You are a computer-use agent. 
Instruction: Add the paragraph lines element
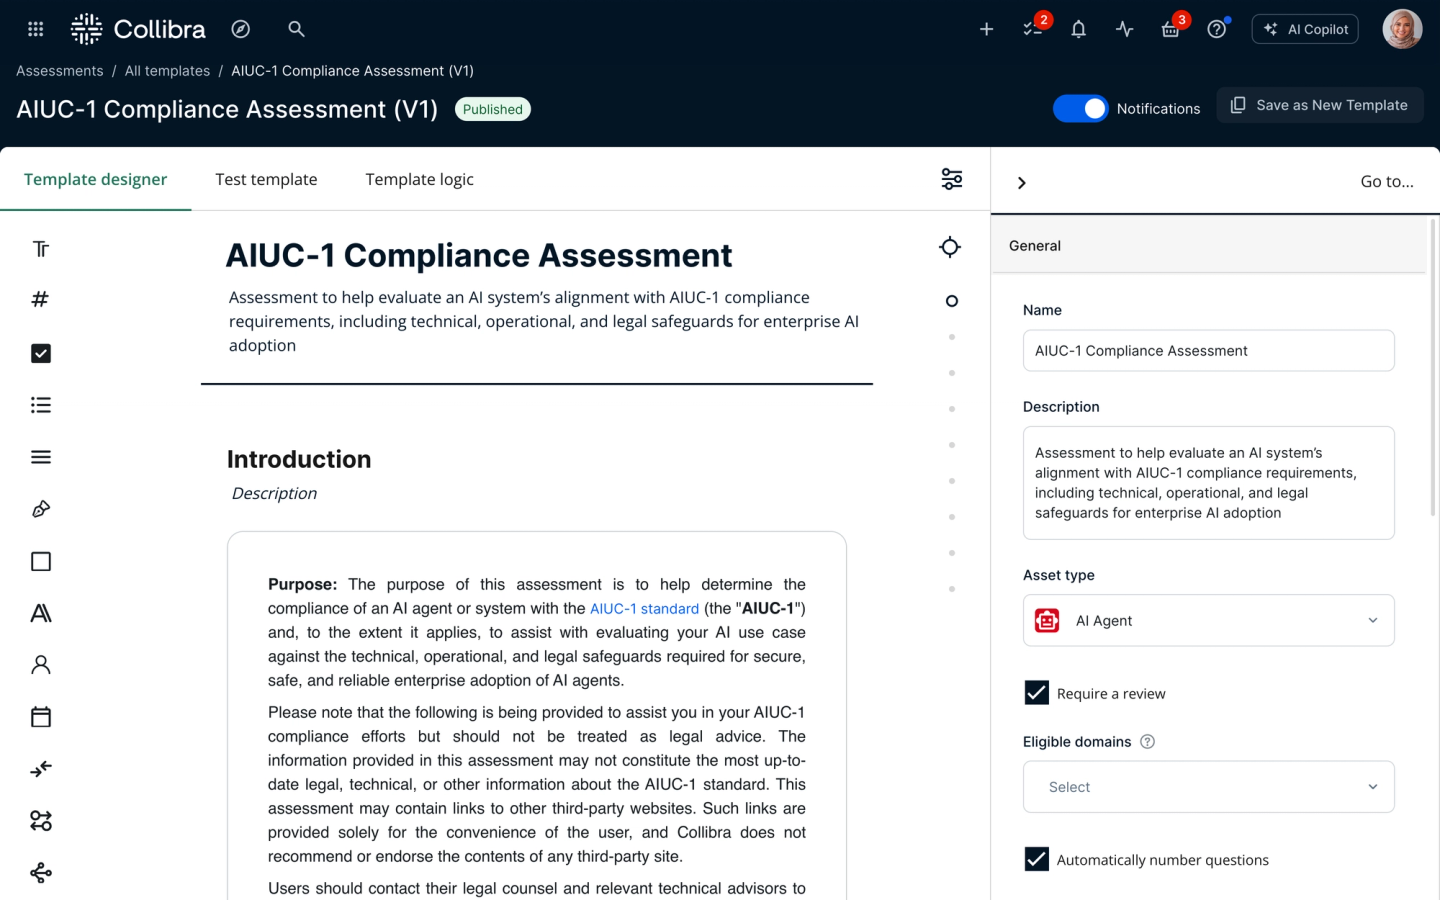[41, 457]
